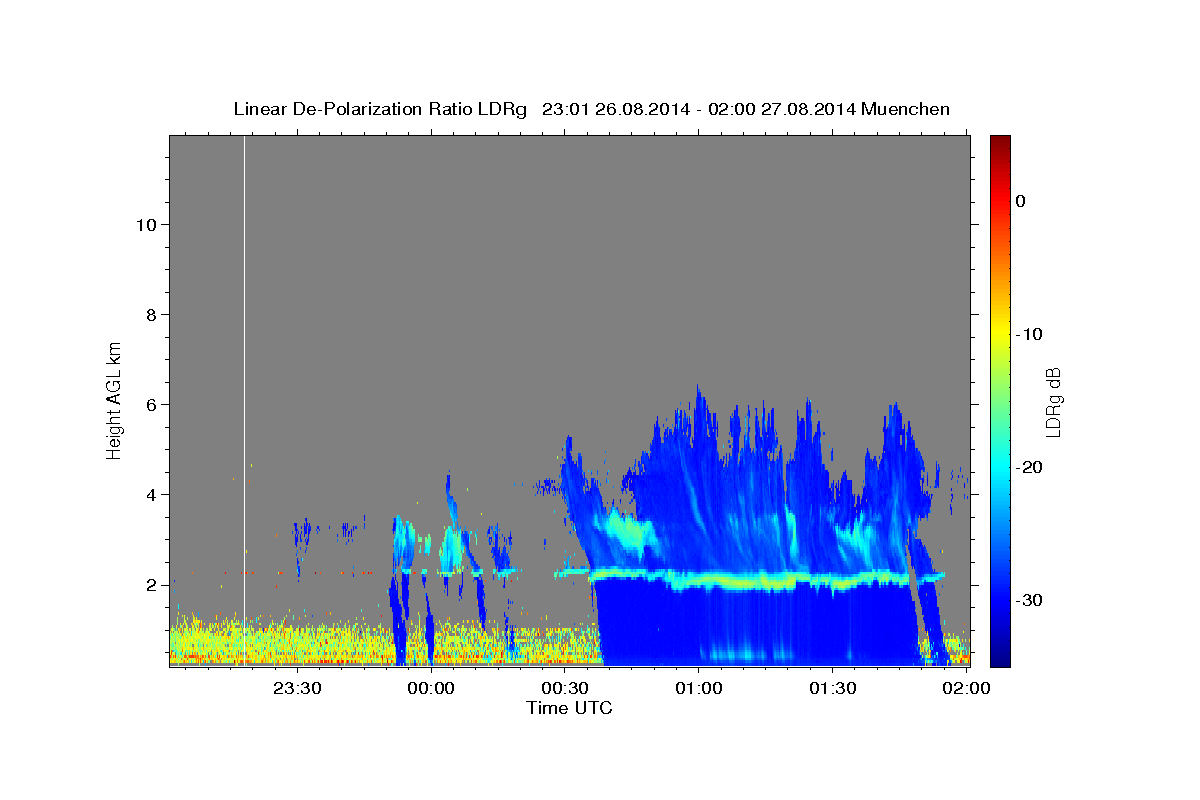This screenshot has width=1200, height=800.
Task: Click the colorbar value -20
Action: [1029, 467]
